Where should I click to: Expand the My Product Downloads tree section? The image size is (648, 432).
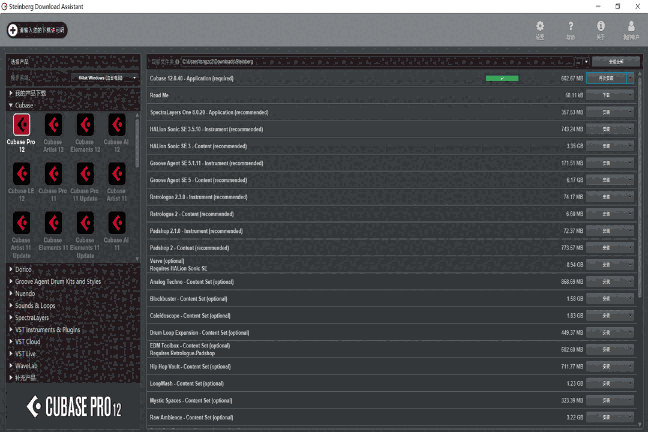11,93
